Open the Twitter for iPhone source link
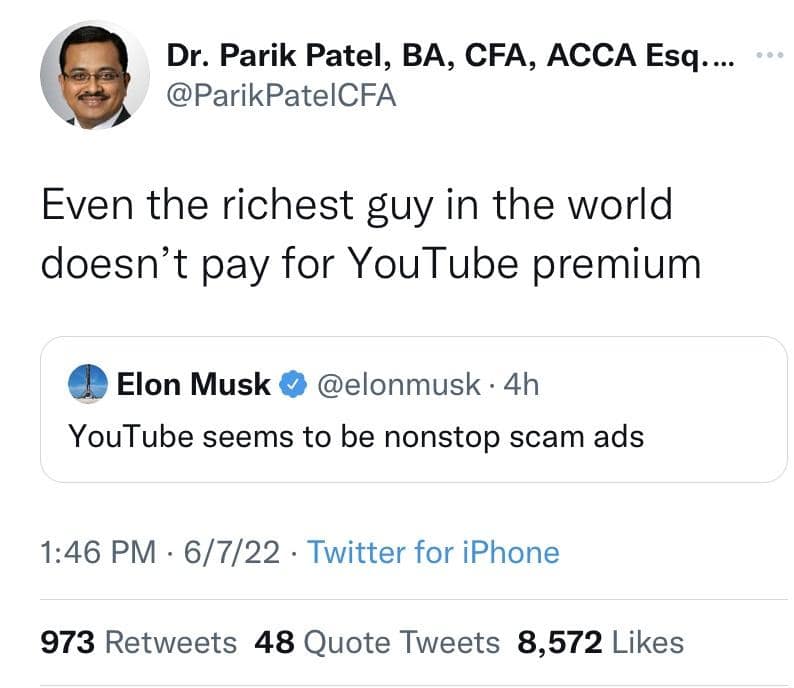 click(432, 551)
